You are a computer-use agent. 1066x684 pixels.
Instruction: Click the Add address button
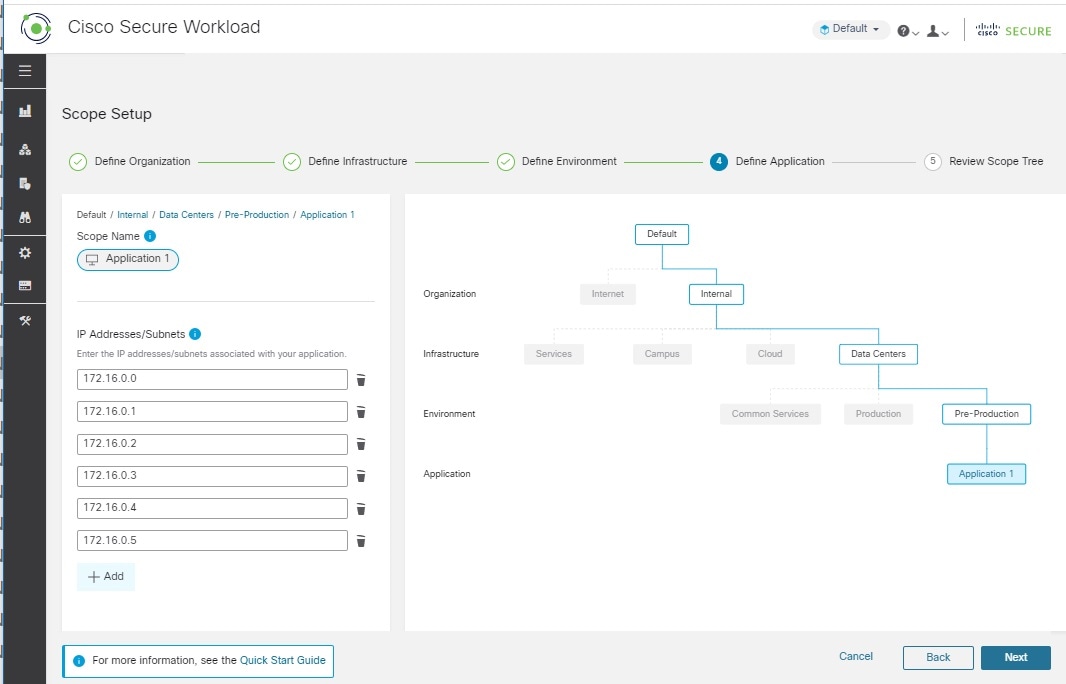click(x=105, y=577)
